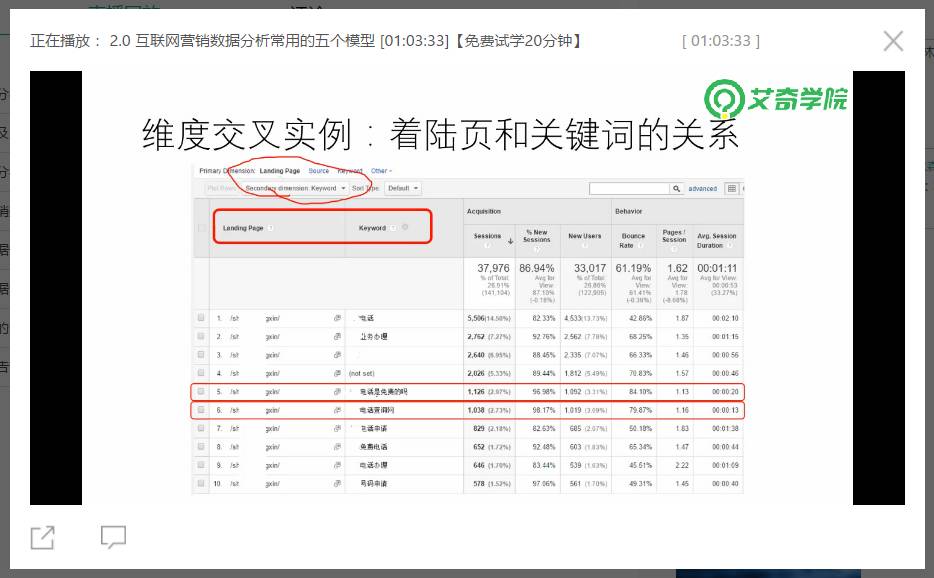The image size is (934, 578).
Task: Open the landing page link icon in row 6
Action: [337, 410]
